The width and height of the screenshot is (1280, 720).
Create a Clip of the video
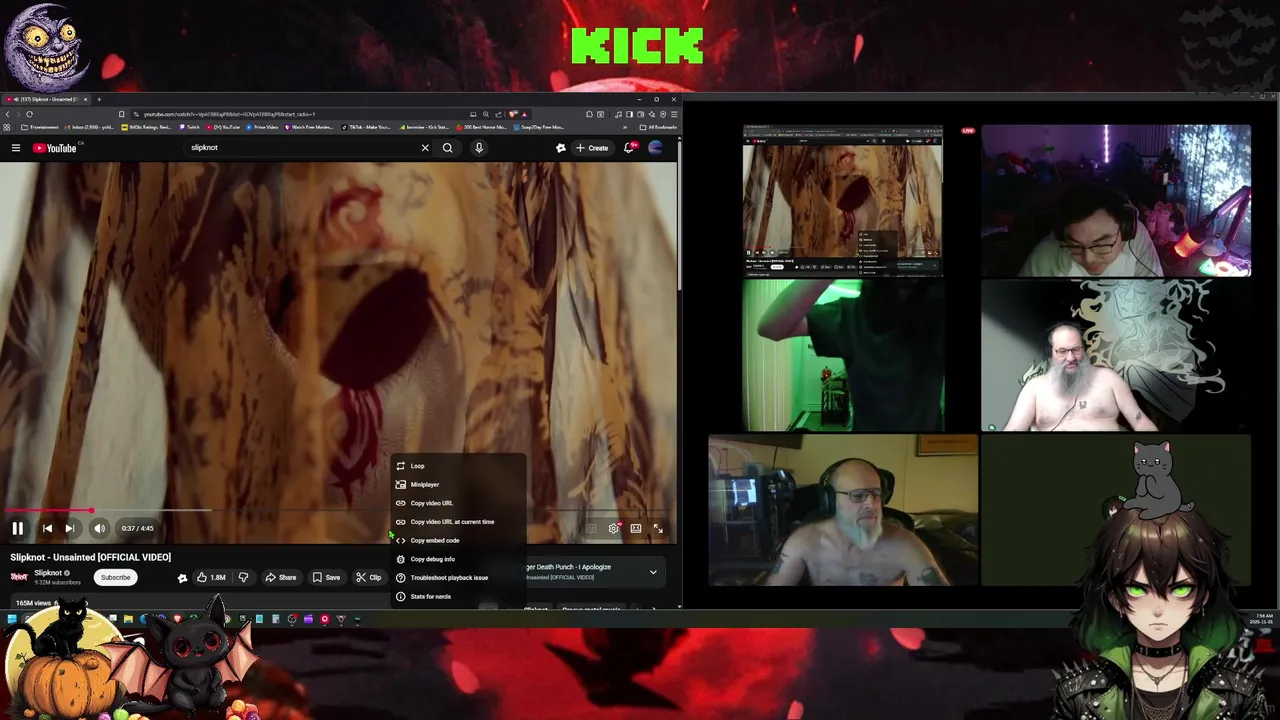[369, 577]
